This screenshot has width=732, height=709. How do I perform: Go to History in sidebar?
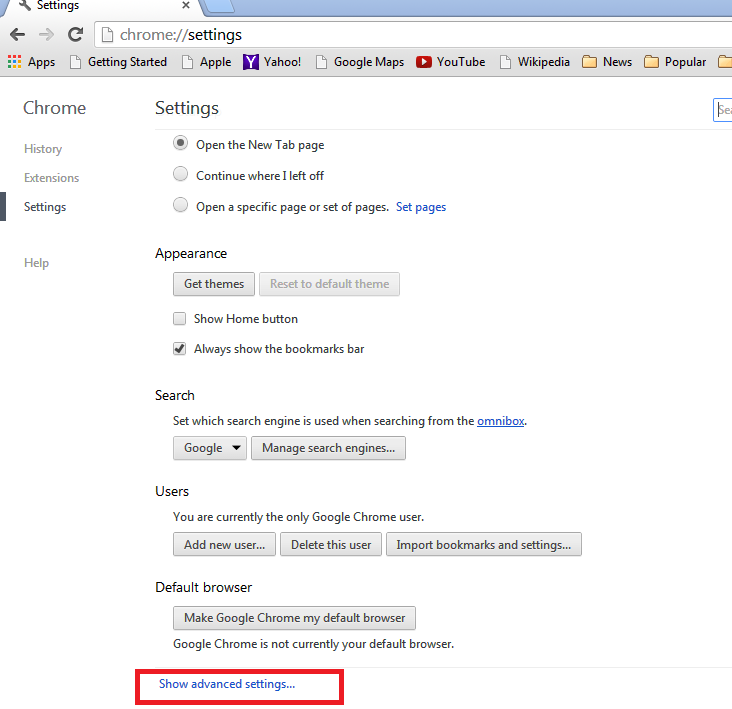click(43, 149)
